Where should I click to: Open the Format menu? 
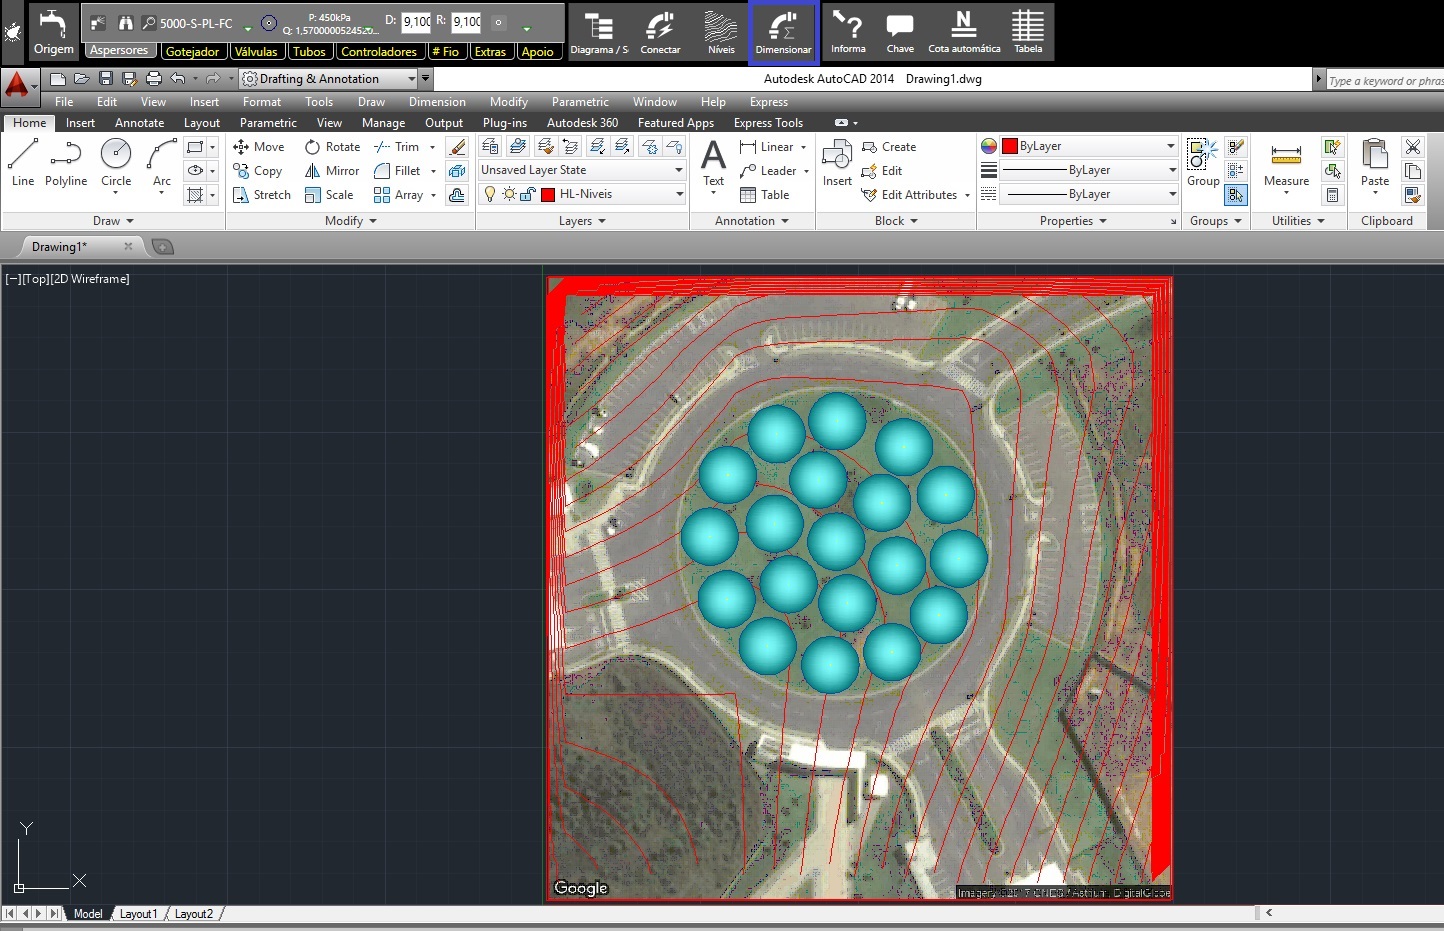[x=262, y=102]
